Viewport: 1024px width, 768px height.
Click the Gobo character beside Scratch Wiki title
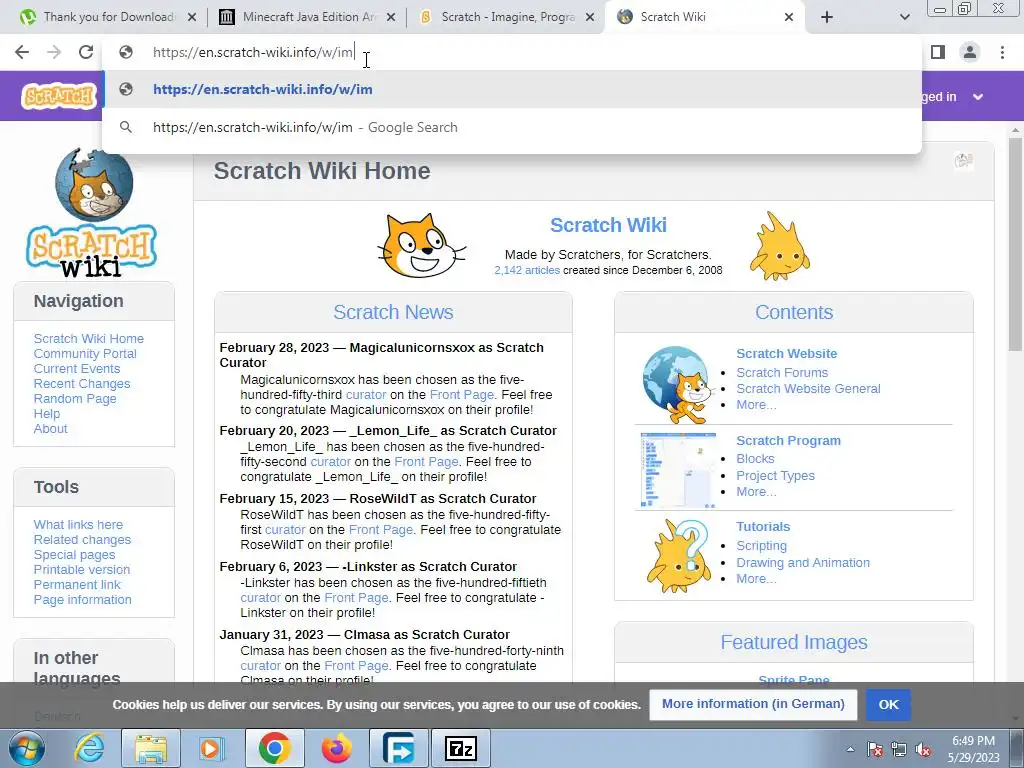tap(779, 246)
